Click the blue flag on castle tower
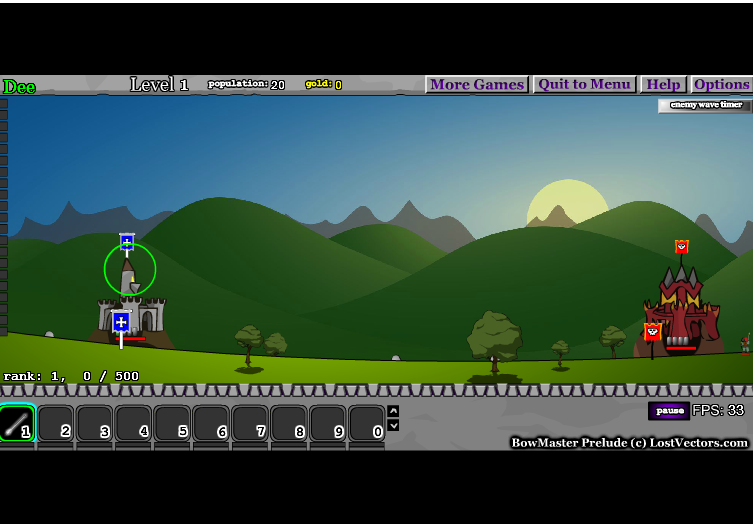The height and width of the screenshot is (525, 753). [127, 241]
